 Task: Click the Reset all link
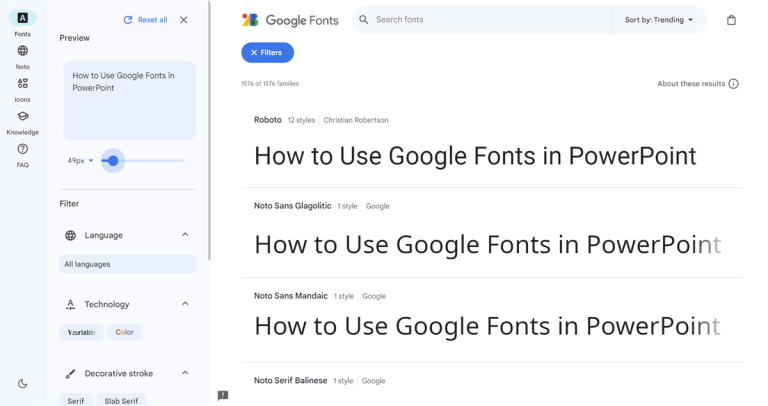(x=152, y=20)
